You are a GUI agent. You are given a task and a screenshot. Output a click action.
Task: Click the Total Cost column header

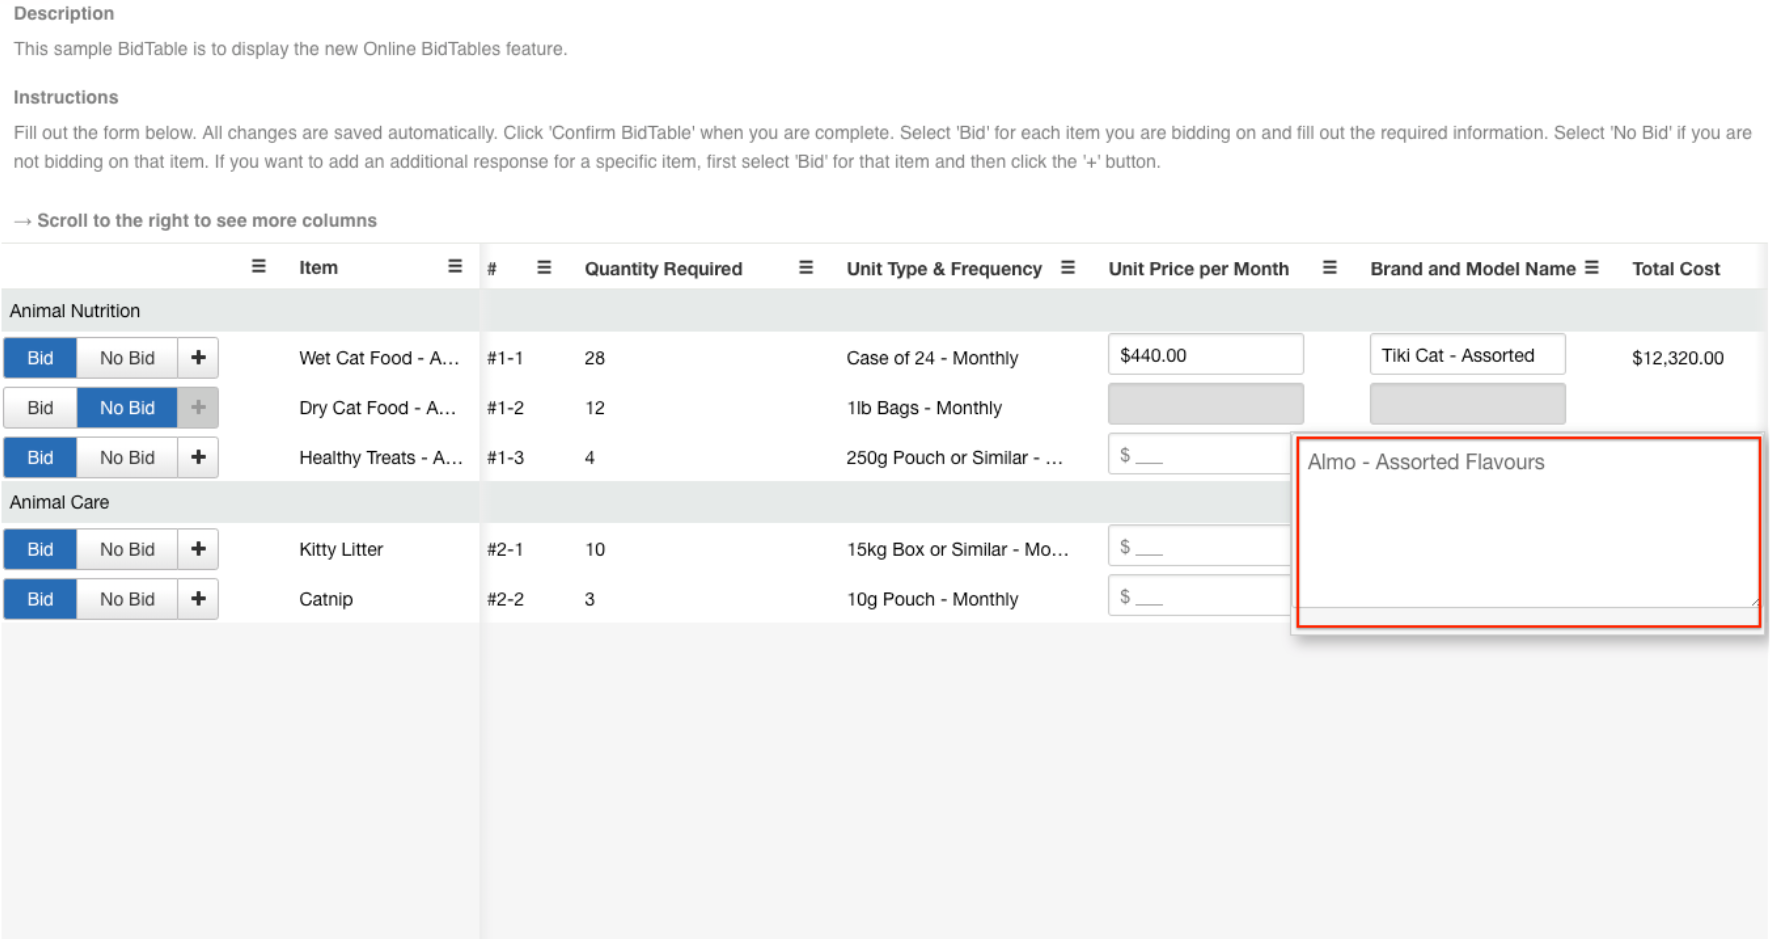pos(1676,269)
